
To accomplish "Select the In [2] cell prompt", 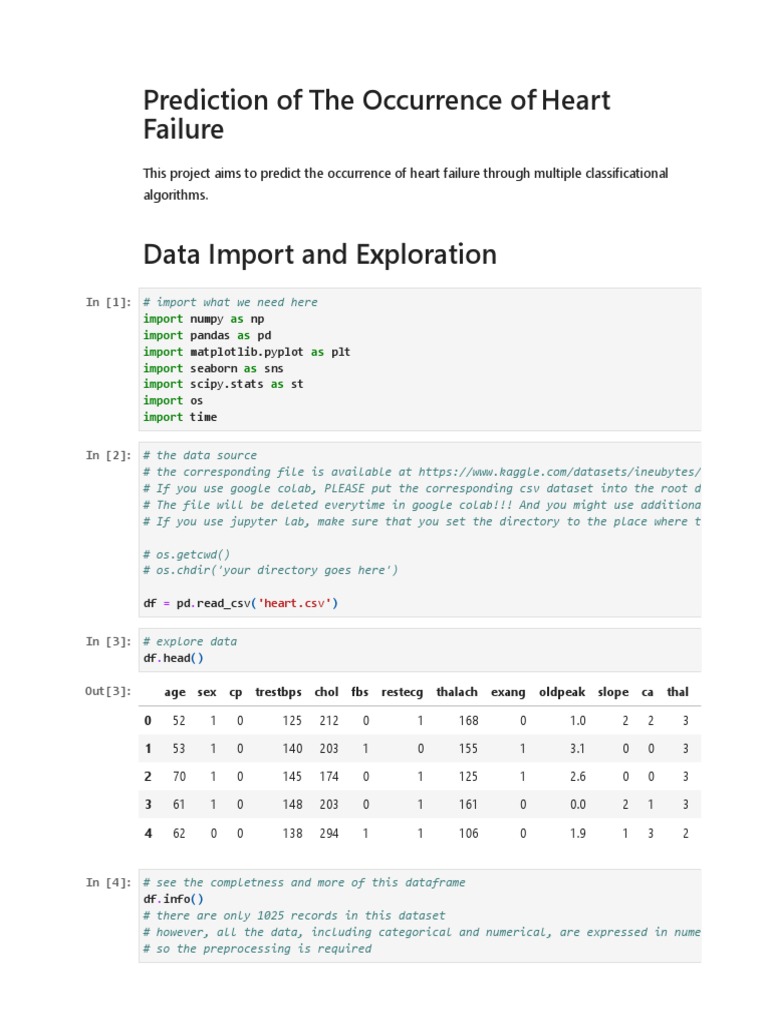I will pos(108,456).
